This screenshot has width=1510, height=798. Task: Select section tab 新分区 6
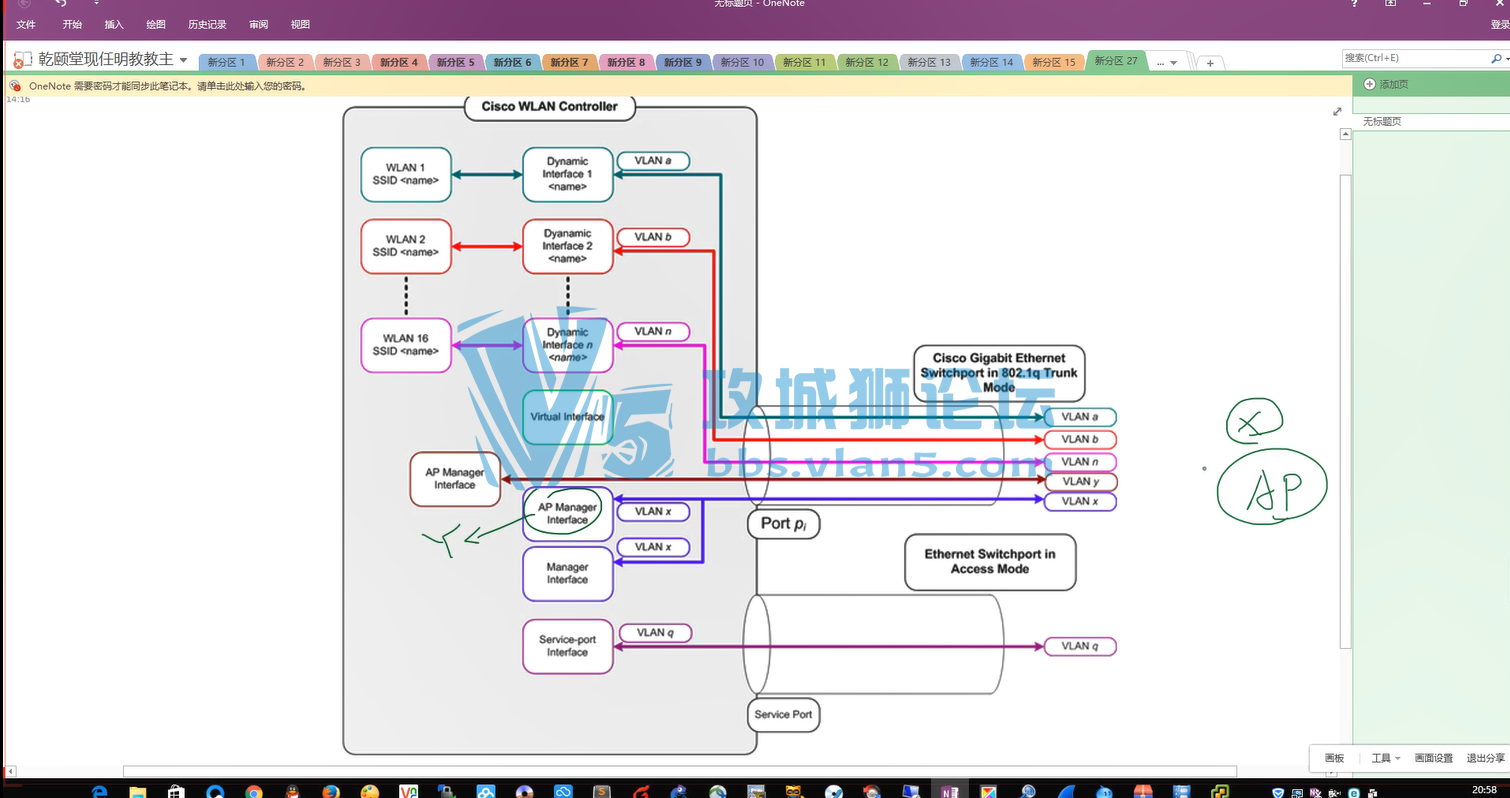click(x=513, y=62)
